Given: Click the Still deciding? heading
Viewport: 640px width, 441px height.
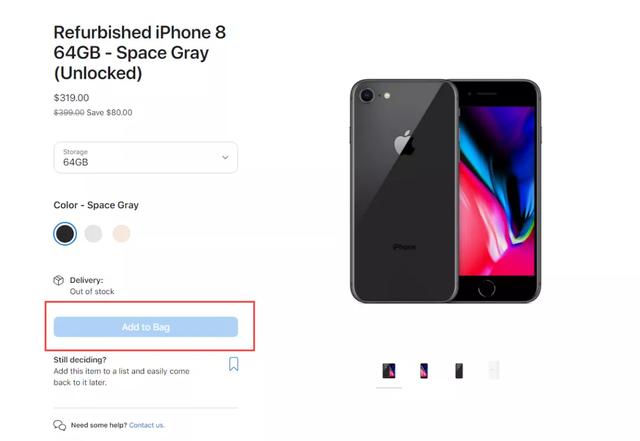Looking at the screenshot, I should [80, 360].
